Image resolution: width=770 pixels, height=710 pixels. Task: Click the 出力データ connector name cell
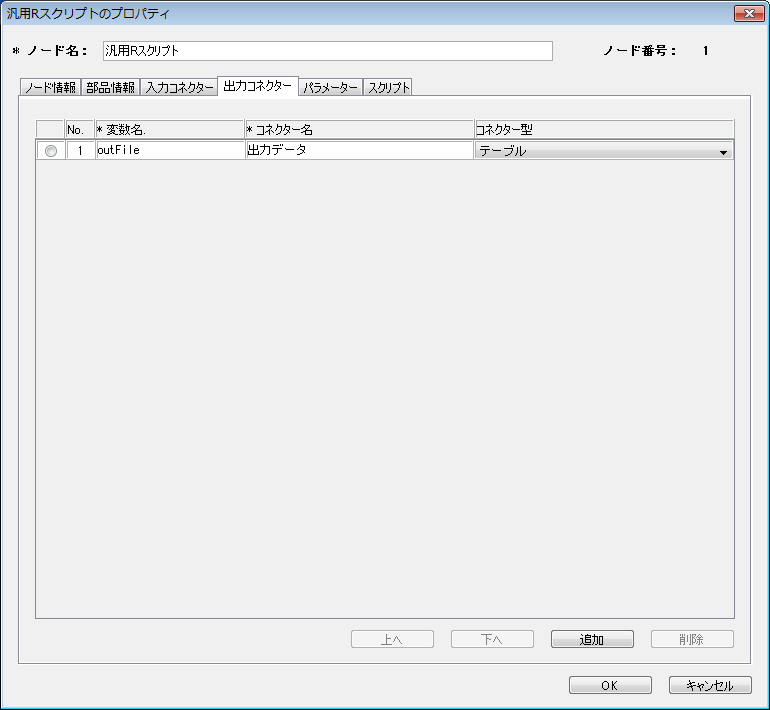click(x=358, y=151)
